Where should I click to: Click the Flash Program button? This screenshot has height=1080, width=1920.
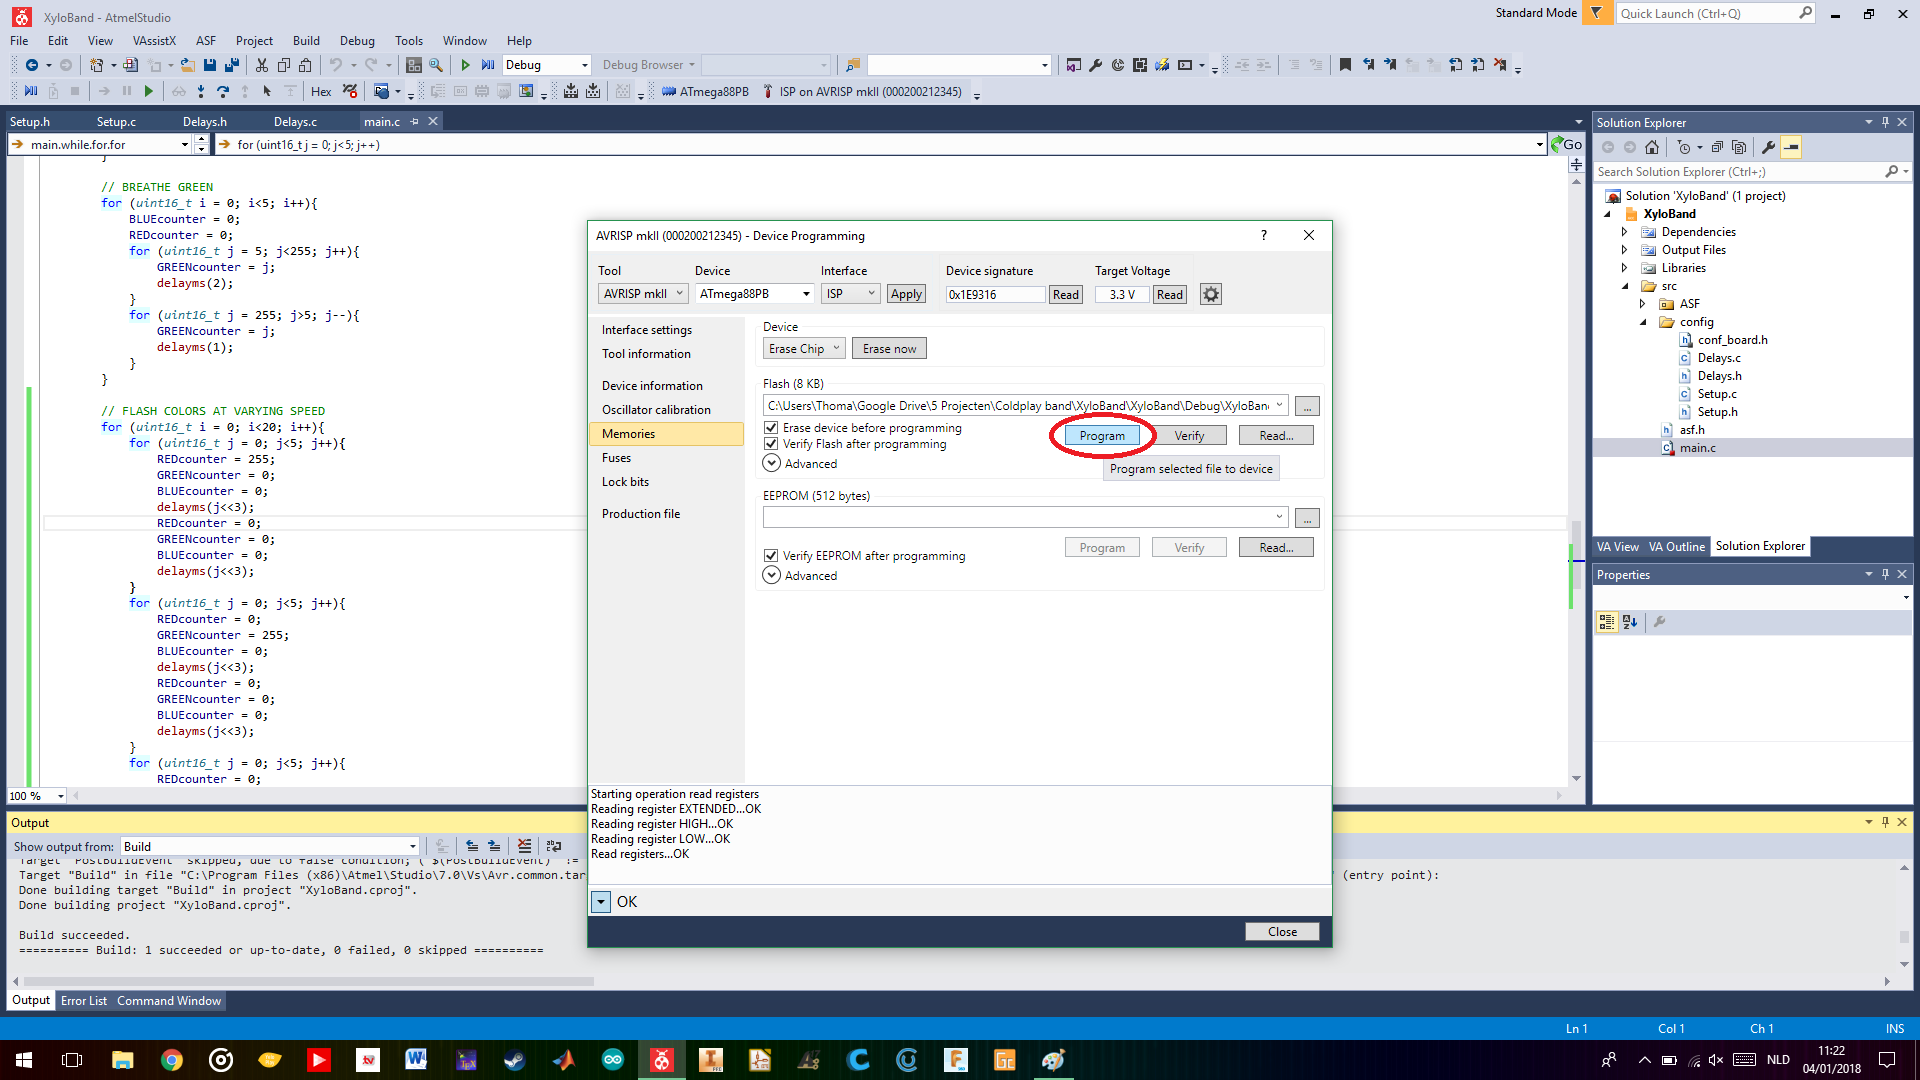tap(1102, 436)
